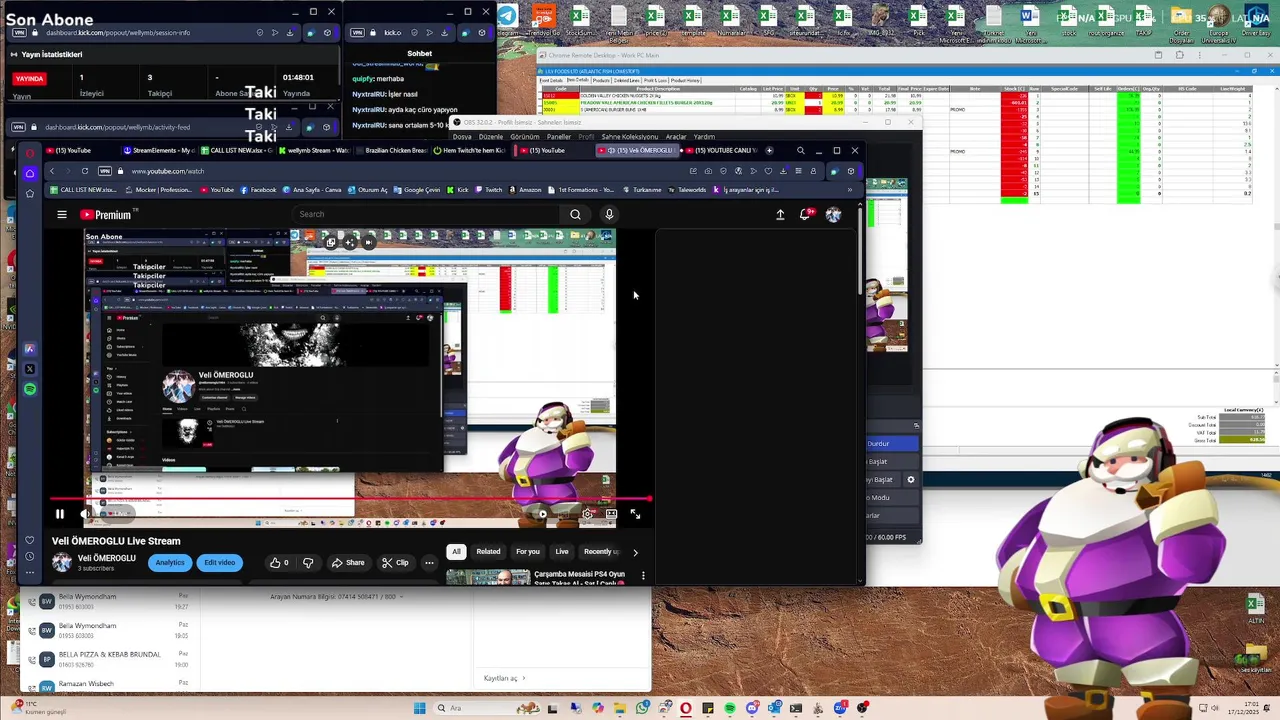Open Windows Start menu
This screenshot has height=720, width=1280.
420,708
